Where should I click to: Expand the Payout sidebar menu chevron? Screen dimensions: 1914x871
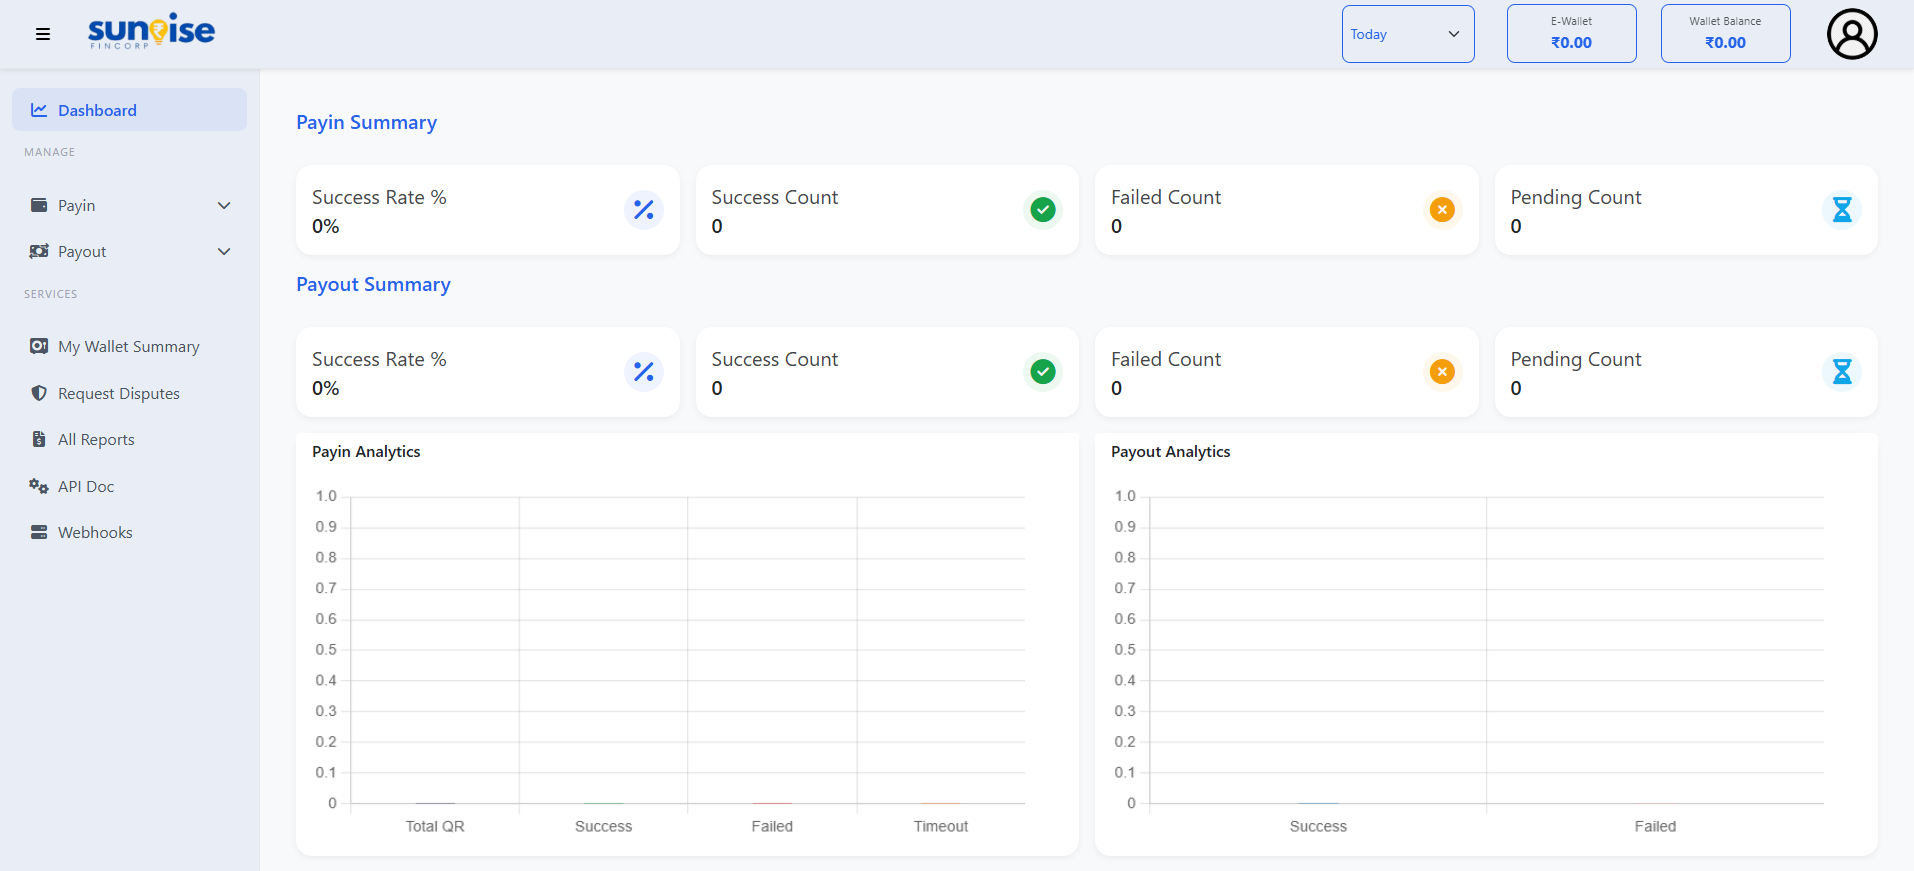coord(224,252)
